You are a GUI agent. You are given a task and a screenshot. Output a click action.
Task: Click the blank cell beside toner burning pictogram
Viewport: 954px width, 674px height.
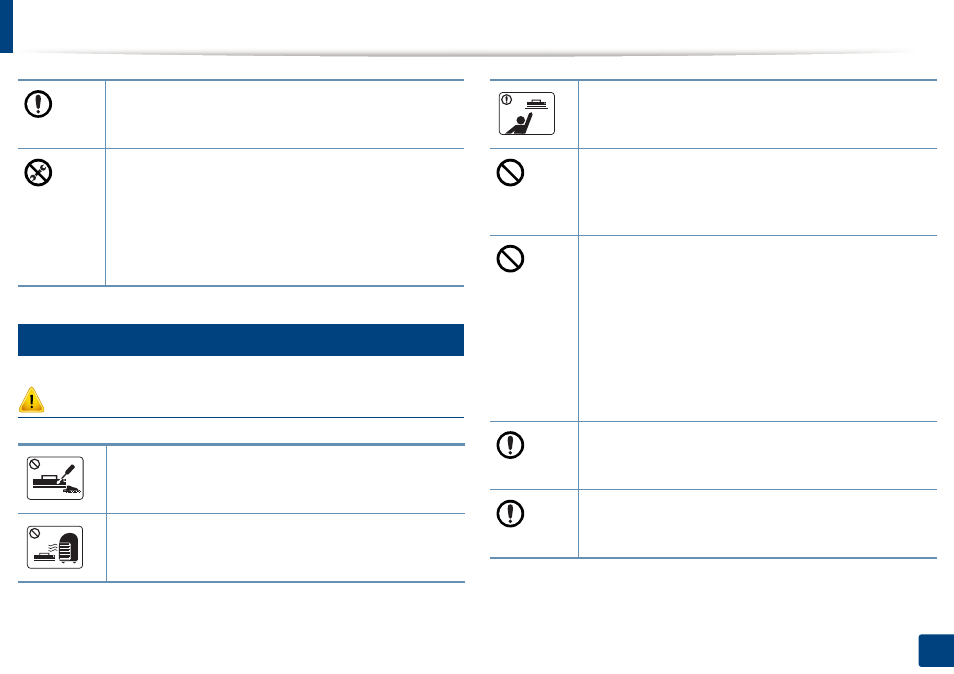285,479
